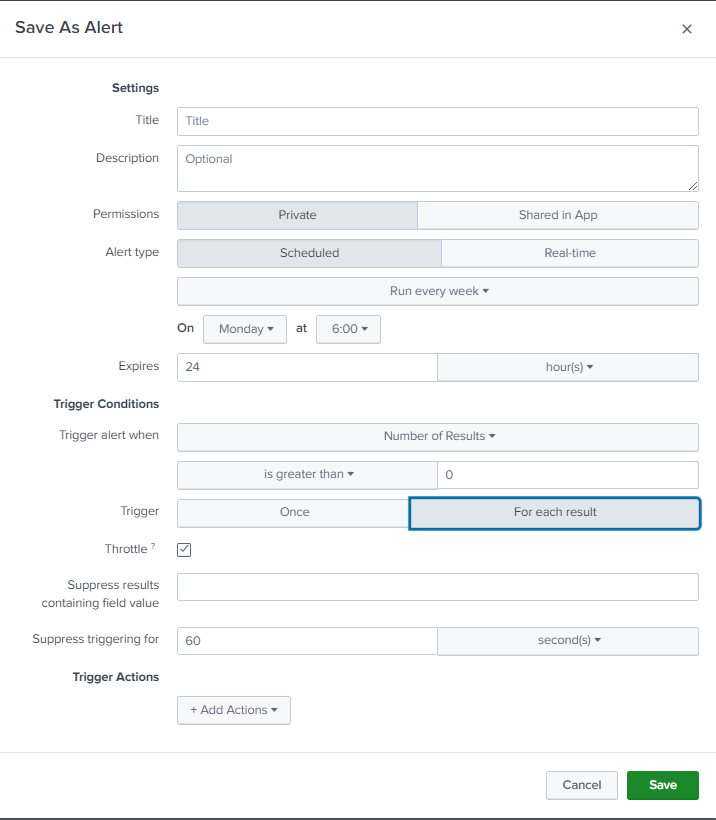This screenshot has height=820, width=716.
Task: Click the Title input field
Action: (438, 121)
